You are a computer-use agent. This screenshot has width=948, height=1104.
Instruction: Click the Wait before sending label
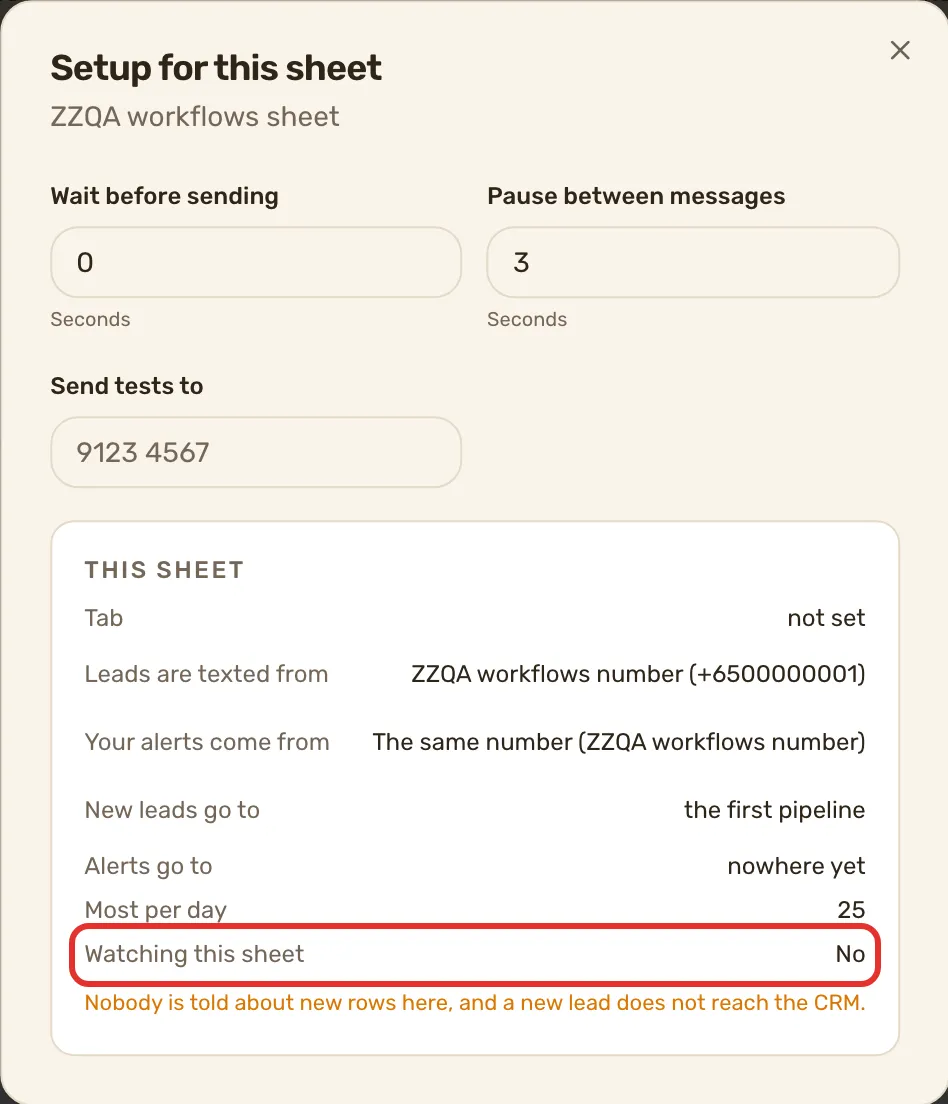[164, 196]
